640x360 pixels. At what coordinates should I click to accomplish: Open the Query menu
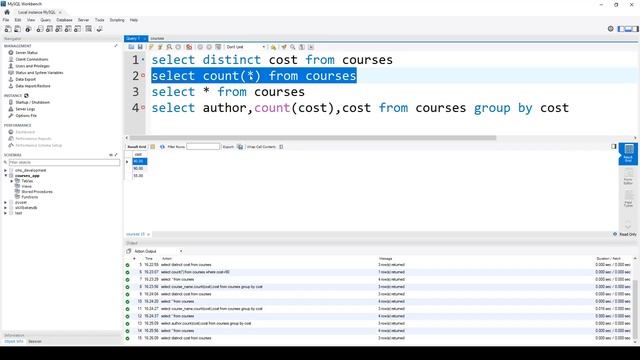[x=46, y=20]
